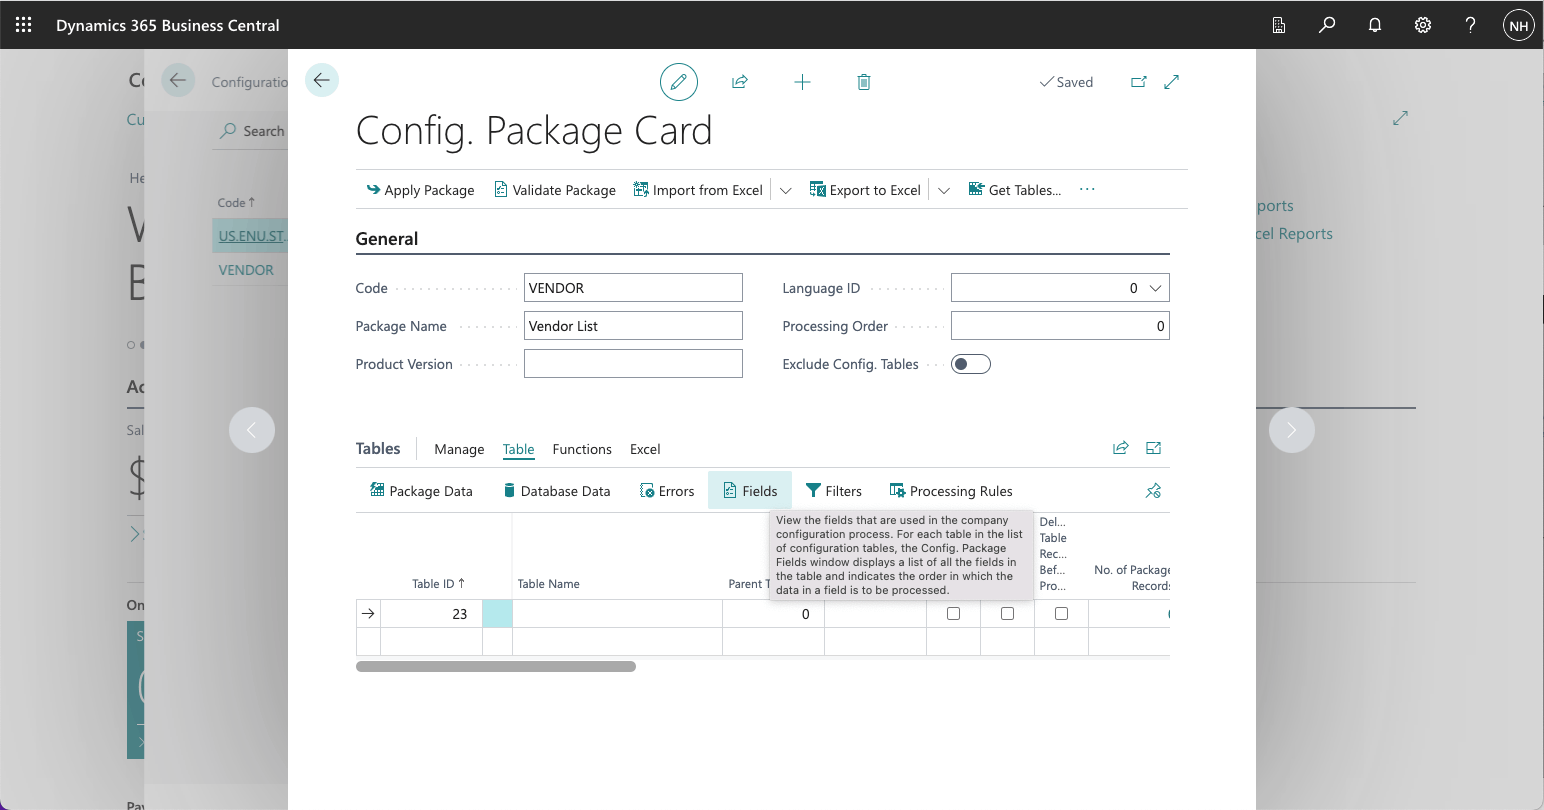The height and width of the screenshot is (810, 1544).
Task: Click Get Tables...
Action: 1015,190
